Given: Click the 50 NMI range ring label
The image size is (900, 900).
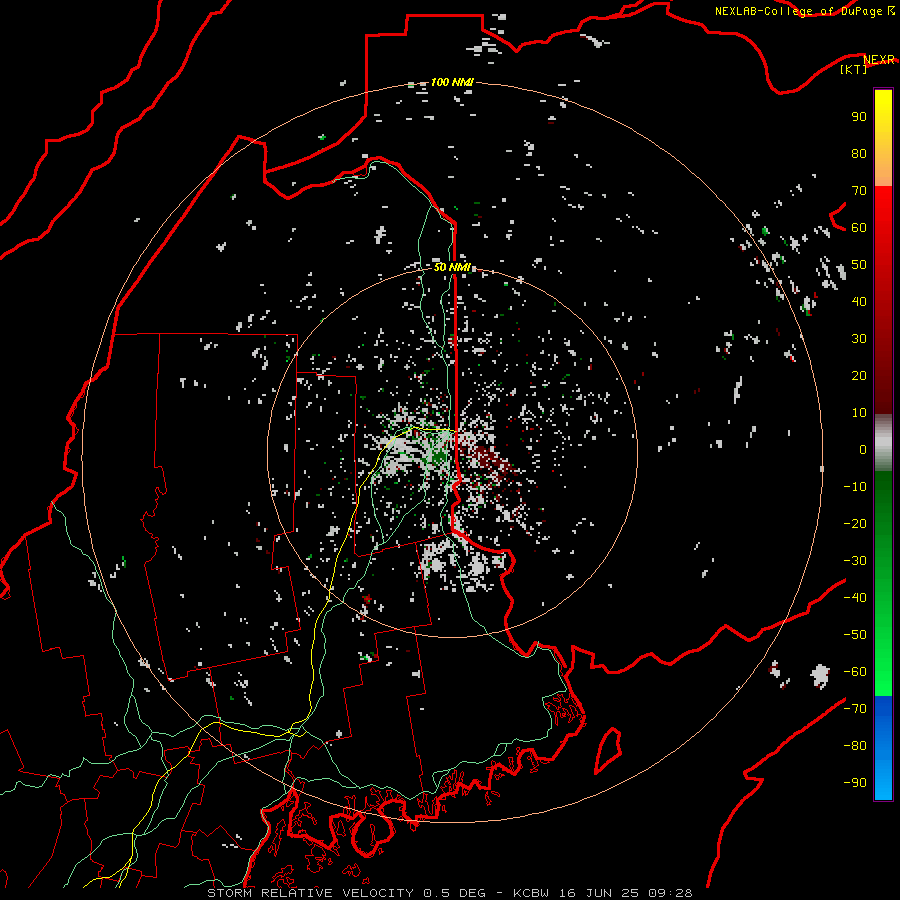Looking at the screenshot, I should pyautogui.click(x=452, y=267).
